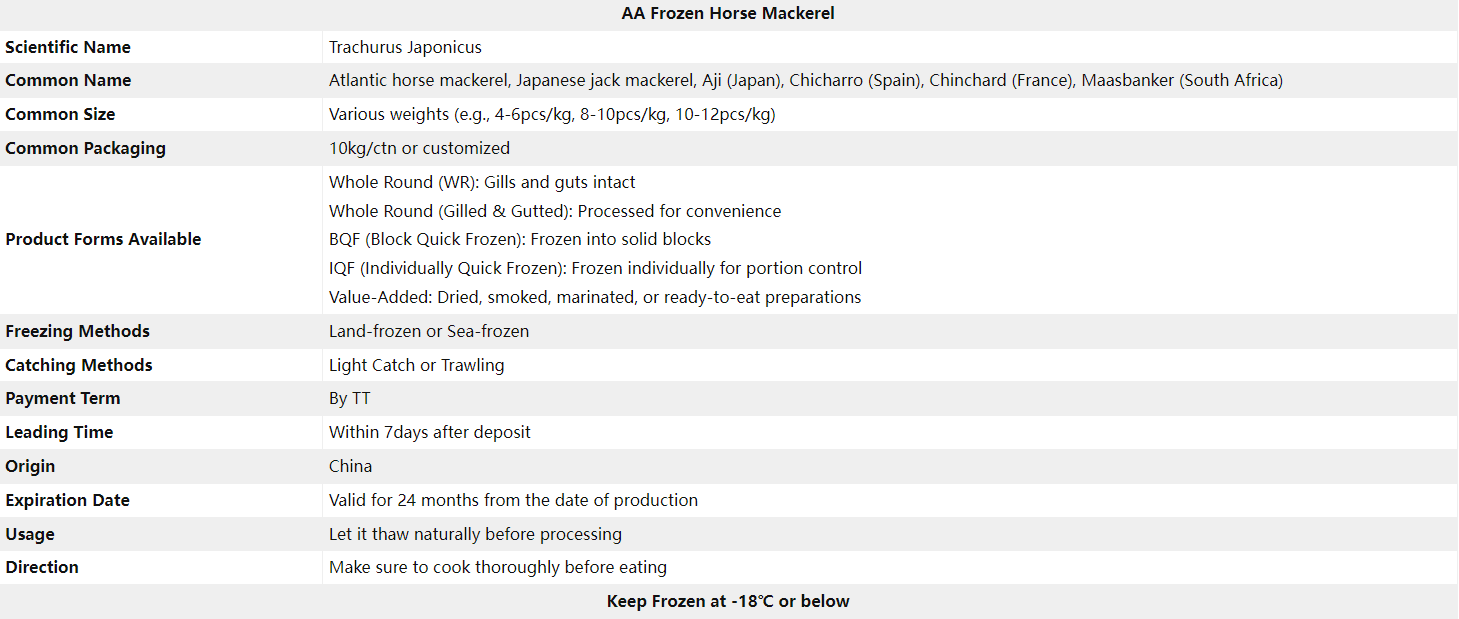Click the BQF Block Quick Frozen line
This screenshot has width=1459, height=619.
520,239
